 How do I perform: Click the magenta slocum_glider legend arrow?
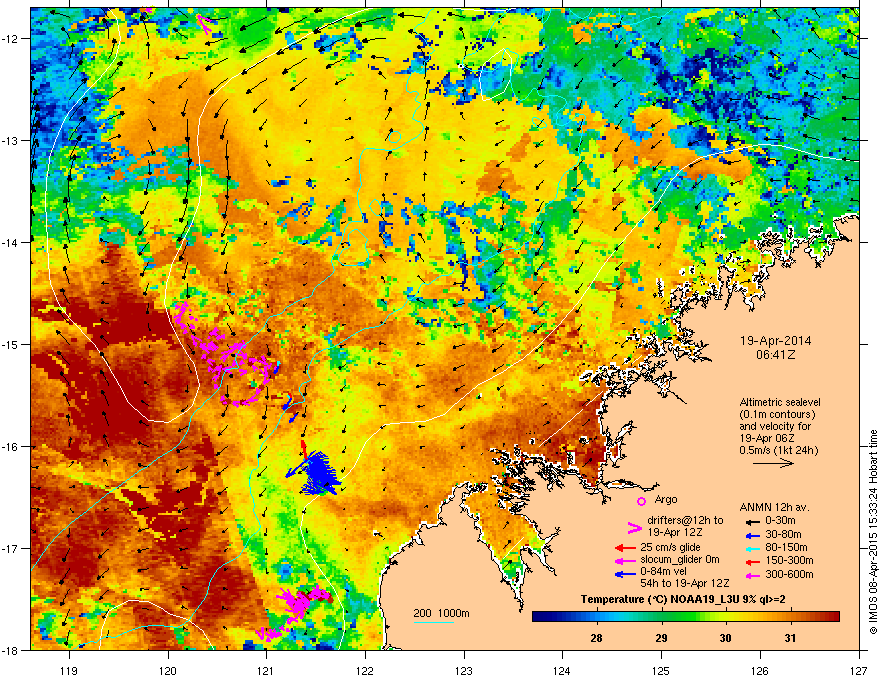[625, 560]
